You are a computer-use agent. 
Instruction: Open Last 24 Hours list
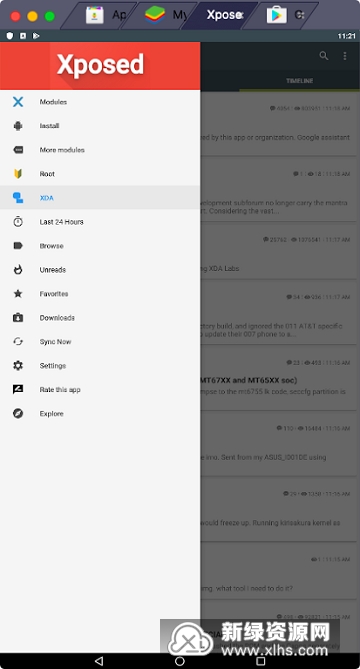pos(100,221)
